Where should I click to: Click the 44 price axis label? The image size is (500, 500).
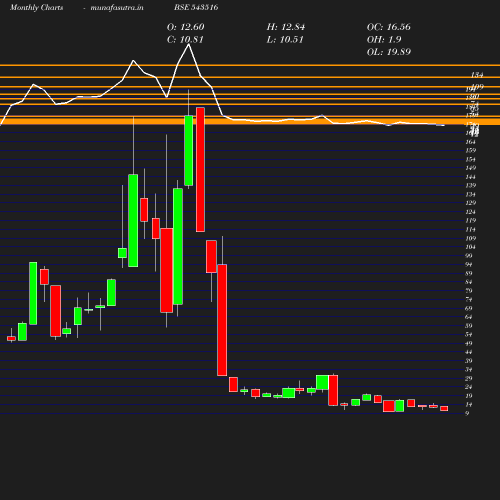[469, 352]
